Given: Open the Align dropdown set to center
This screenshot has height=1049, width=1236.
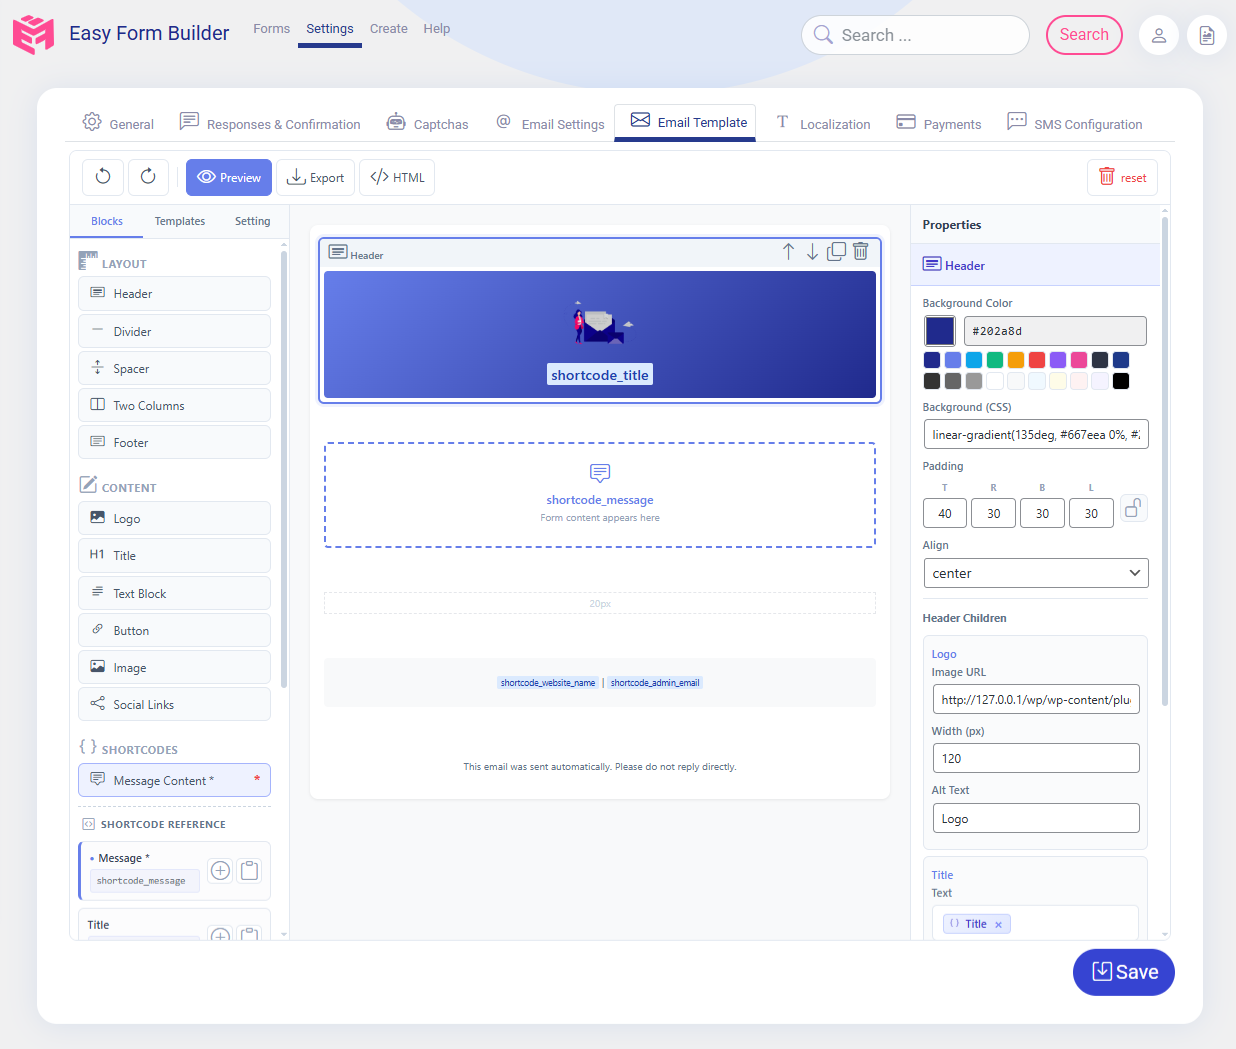Looking at the screenshot, I should point(1035,572).
